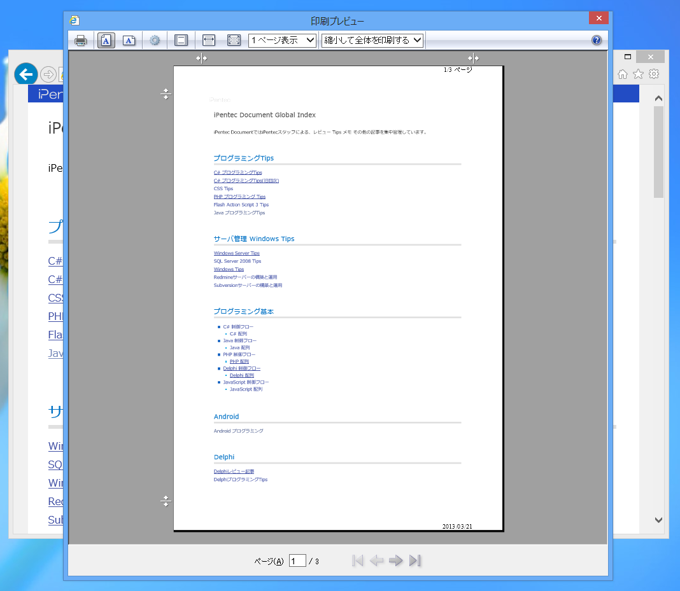This screenshot has width=680, height=591.
Task: Click the 印刷プレビュー window title text
Action: tap(337, 21)
